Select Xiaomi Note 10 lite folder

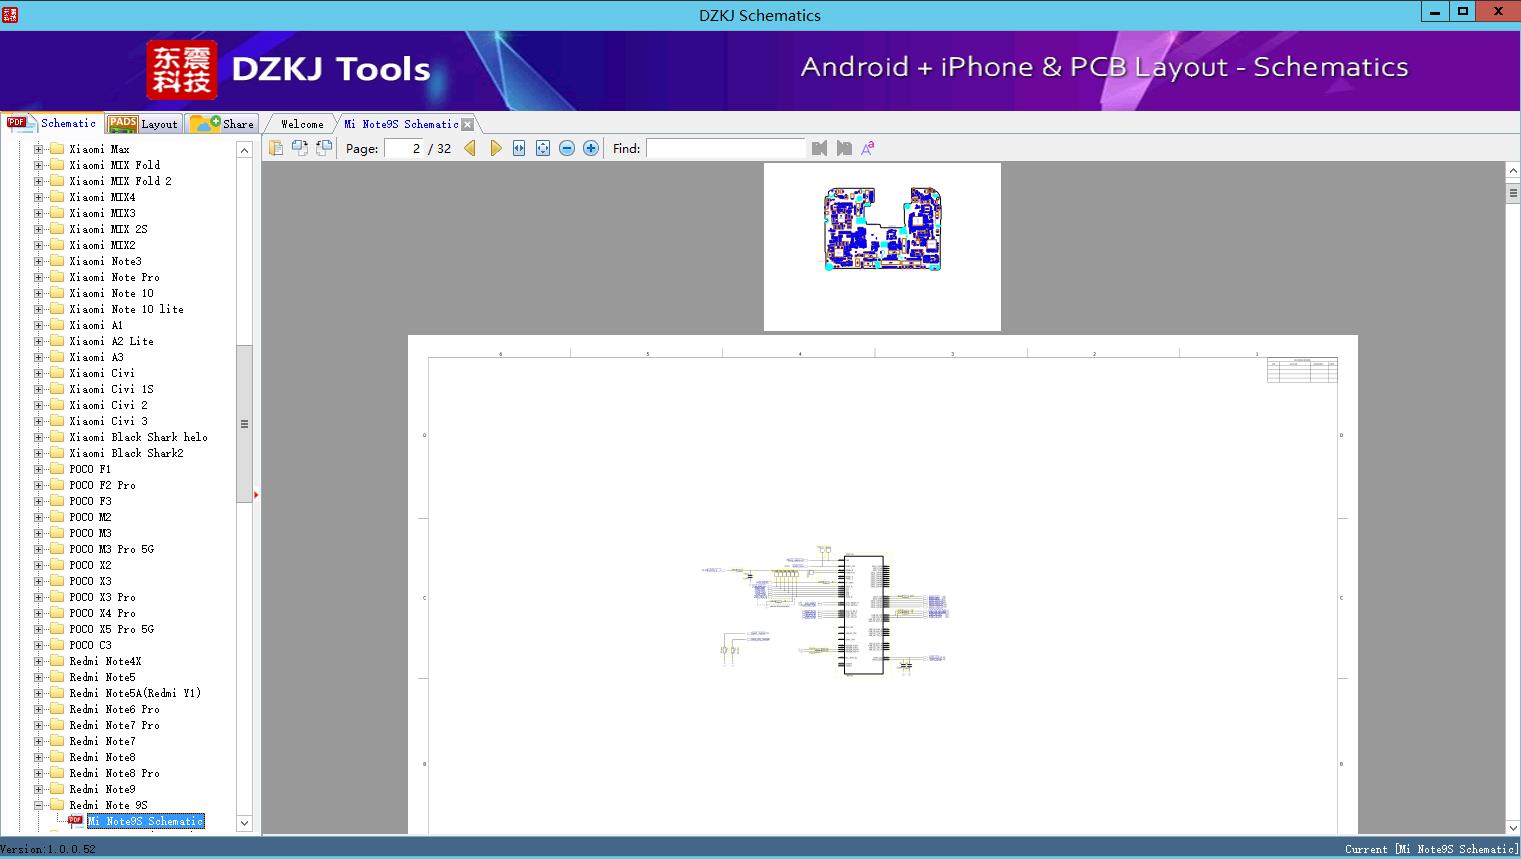pos(126,309)
